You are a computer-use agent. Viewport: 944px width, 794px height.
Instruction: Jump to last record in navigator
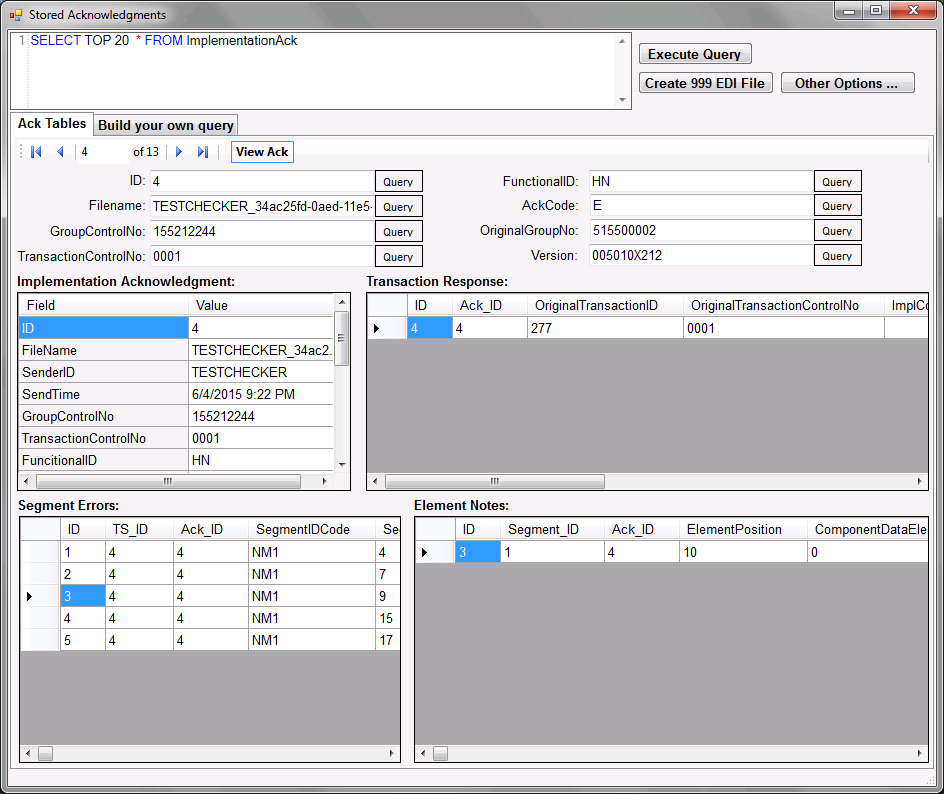coord(203,152)
